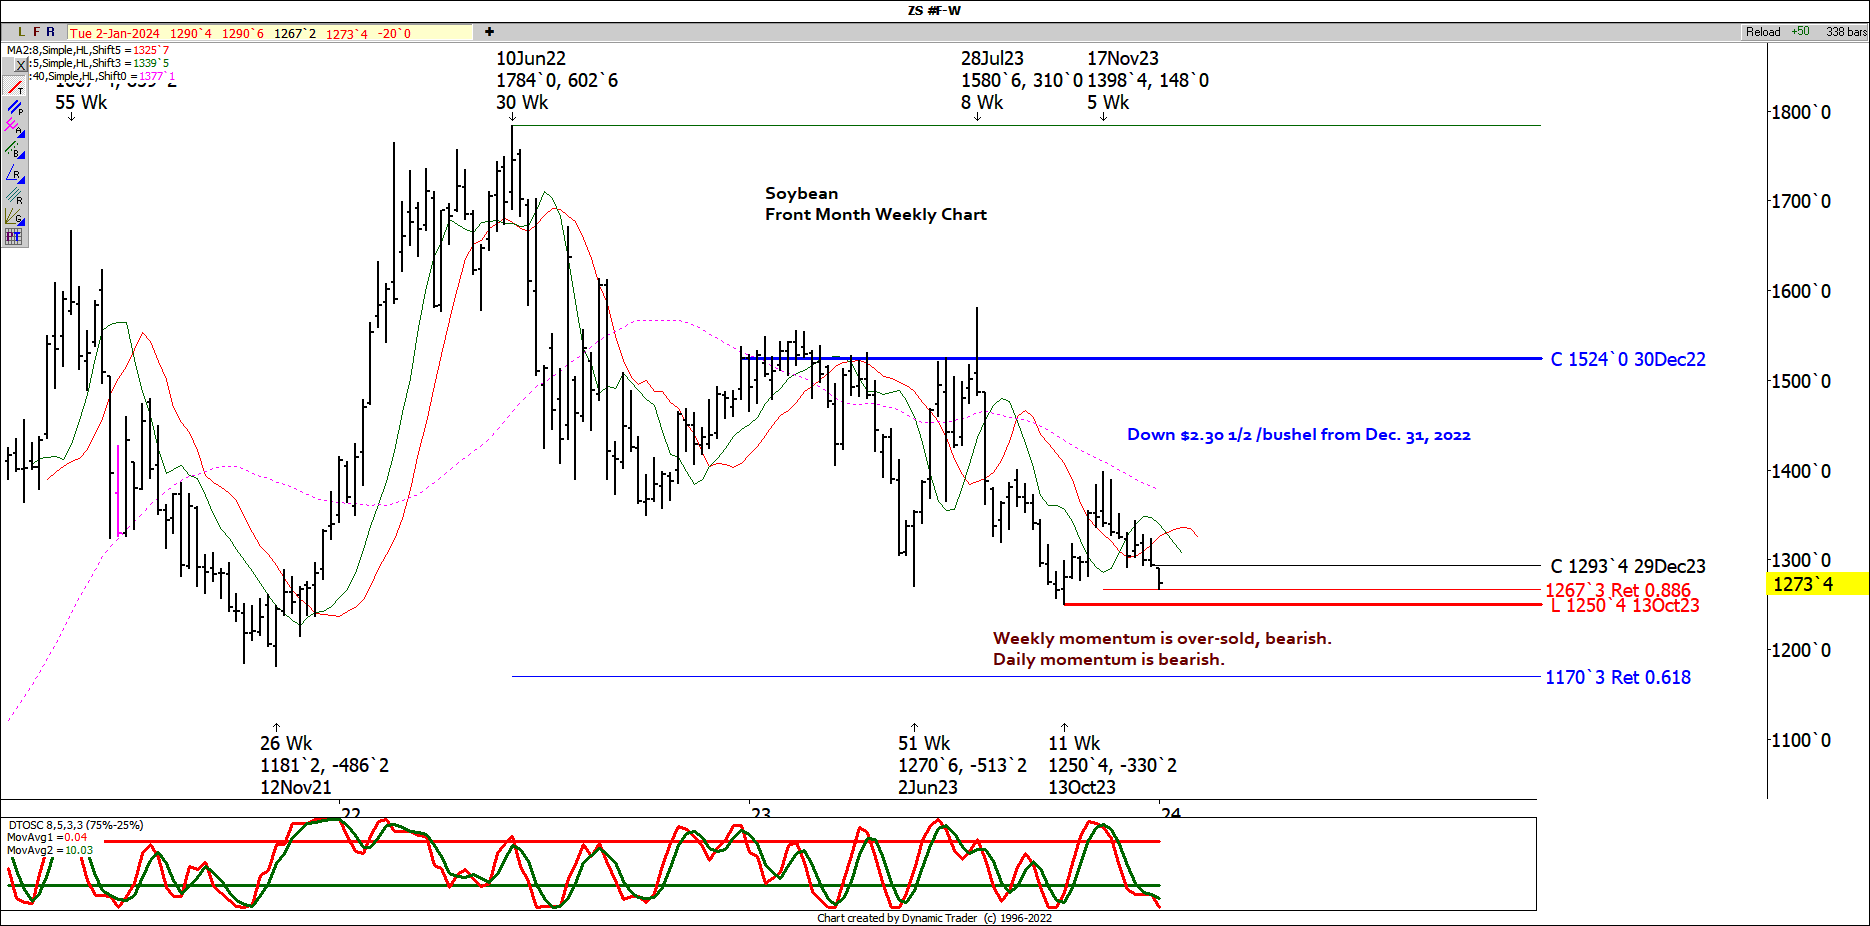The width and height of the screenshot is (1870, 926).
Task: Click the DTOSC 8,5,3,3 indicator label
Action: click(76, 825)
